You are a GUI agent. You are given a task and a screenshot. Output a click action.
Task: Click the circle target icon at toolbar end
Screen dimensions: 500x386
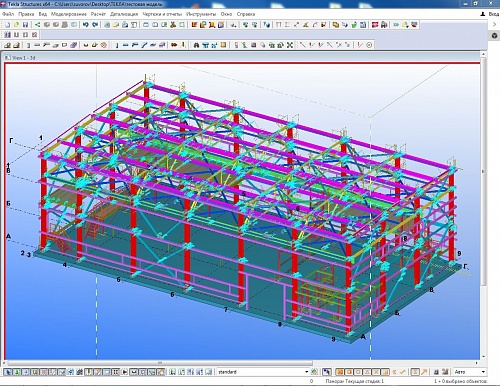(x=369, y=45)
